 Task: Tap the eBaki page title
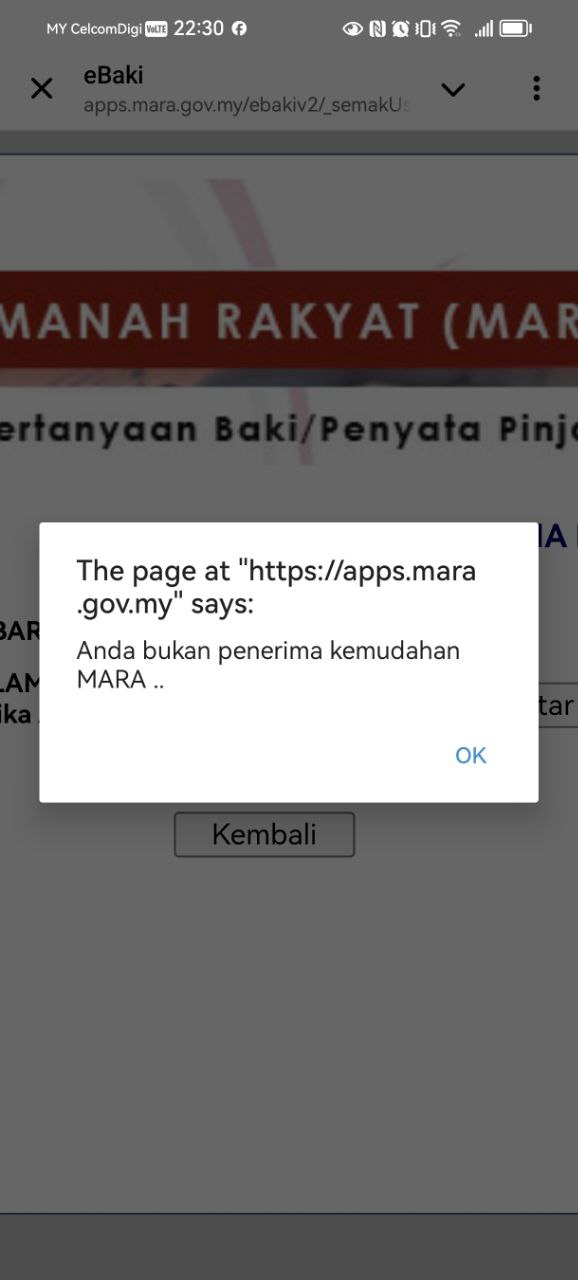pyautogui.click(x=113, y=75)
